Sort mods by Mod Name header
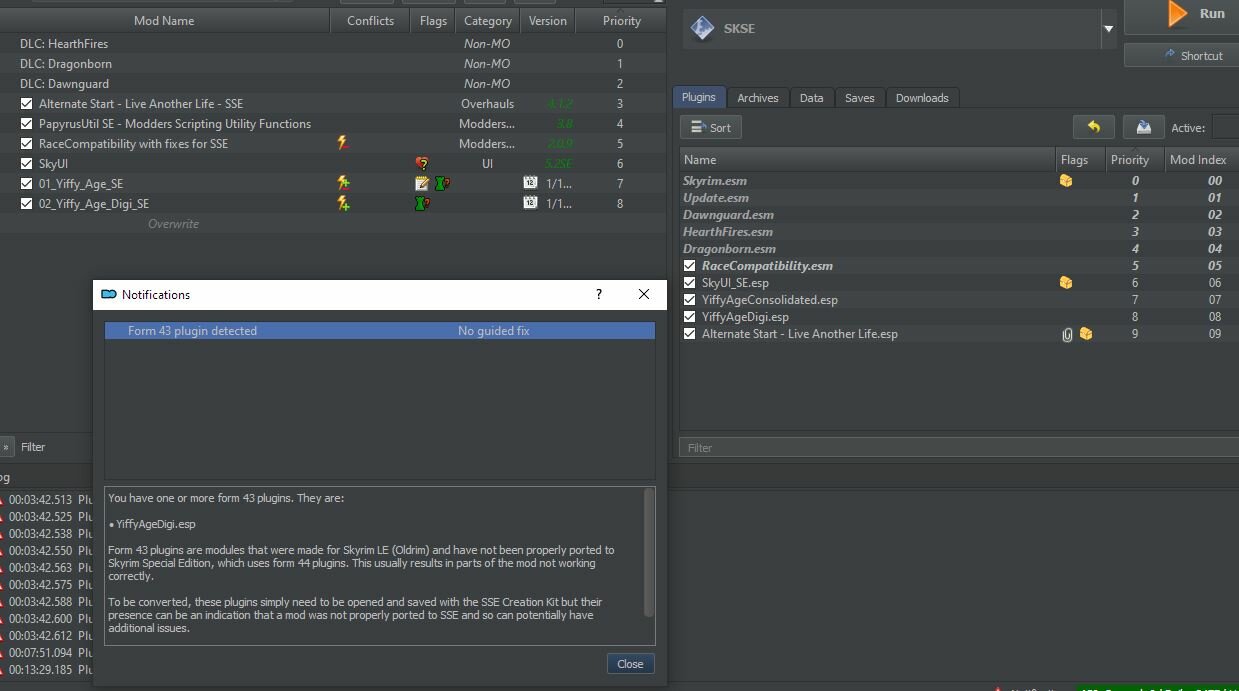Screen dimensions: 1239x691 tap(164, 20)
